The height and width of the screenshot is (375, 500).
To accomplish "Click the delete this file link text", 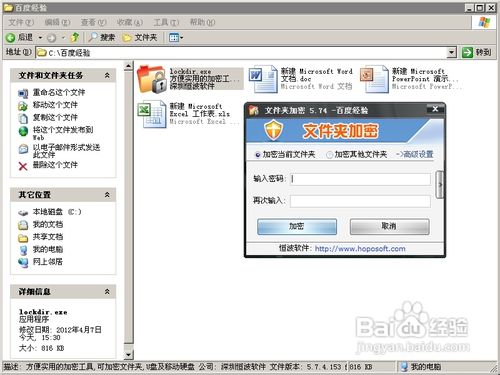I will (55, 165).
